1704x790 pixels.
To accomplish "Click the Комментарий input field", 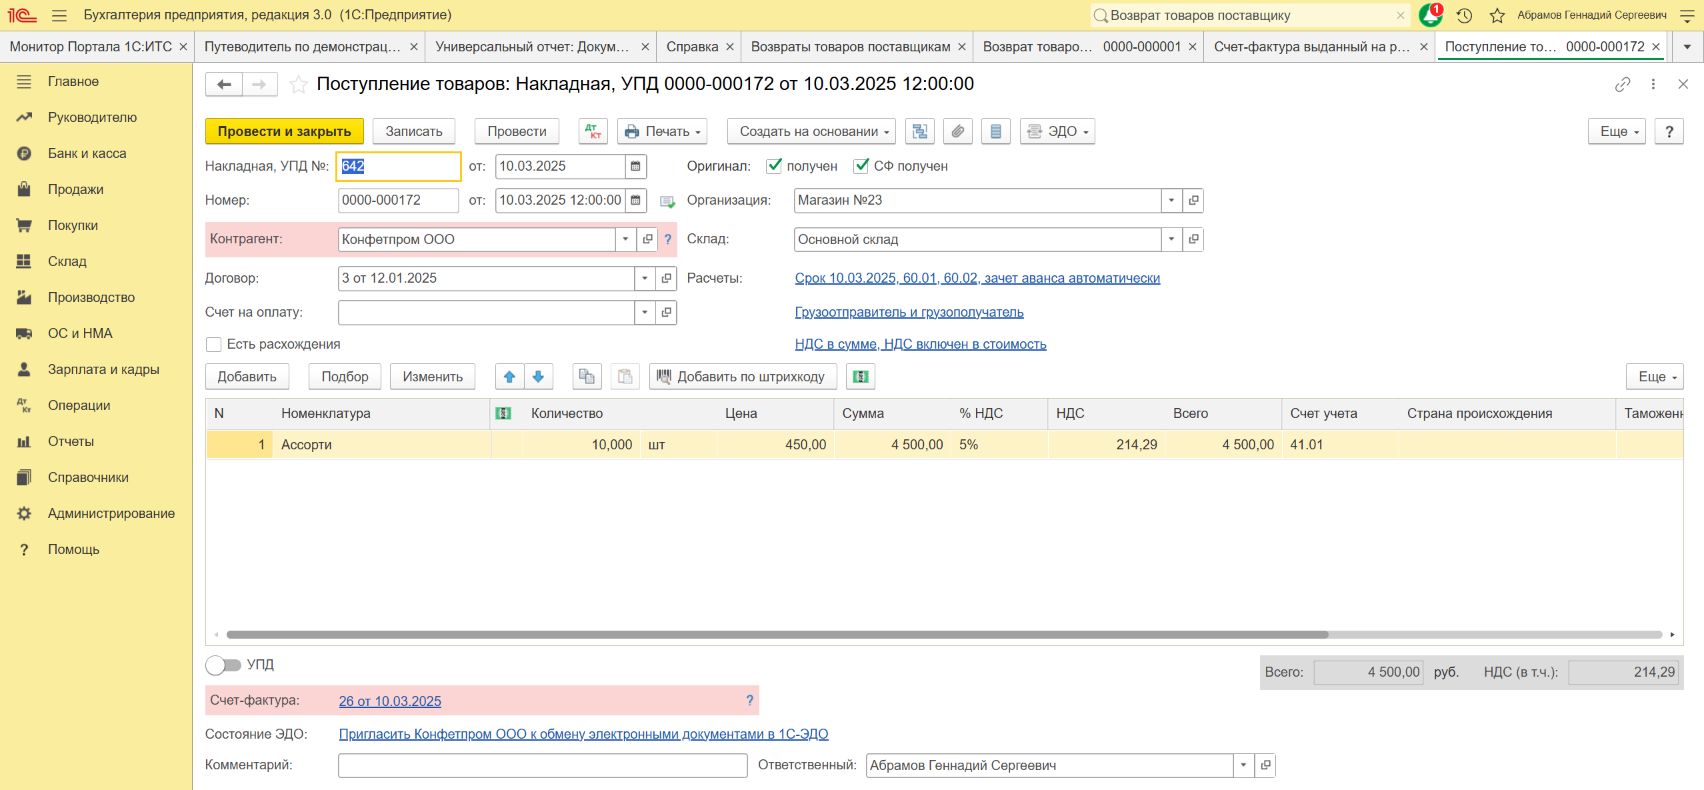I will click(x=543, y=766).
